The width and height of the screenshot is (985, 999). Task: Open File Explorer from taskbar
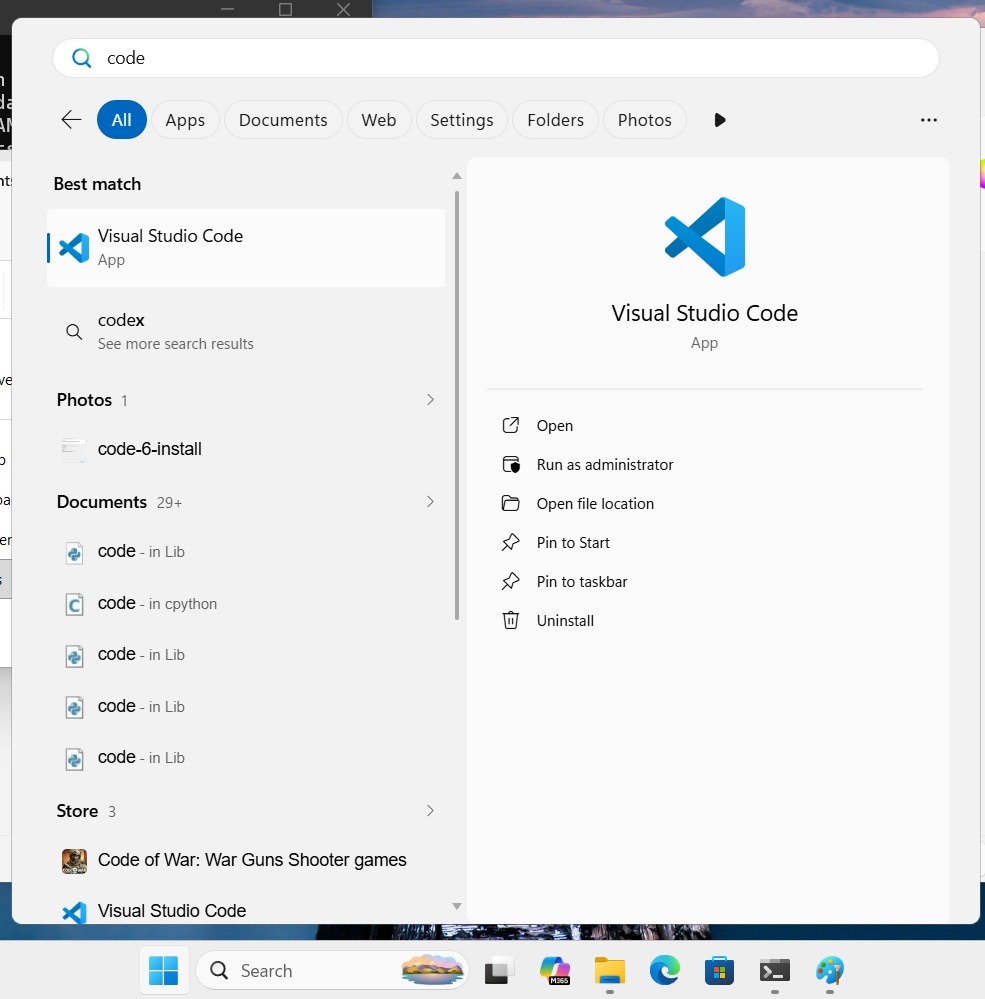click(610, 970)
